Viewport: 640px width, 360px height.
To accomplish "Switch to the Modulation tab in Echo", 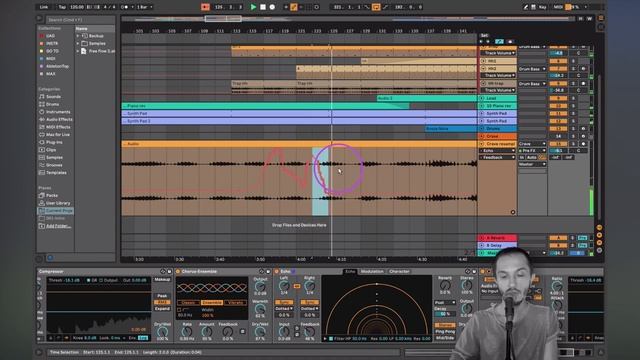I will tap(372, 271).
